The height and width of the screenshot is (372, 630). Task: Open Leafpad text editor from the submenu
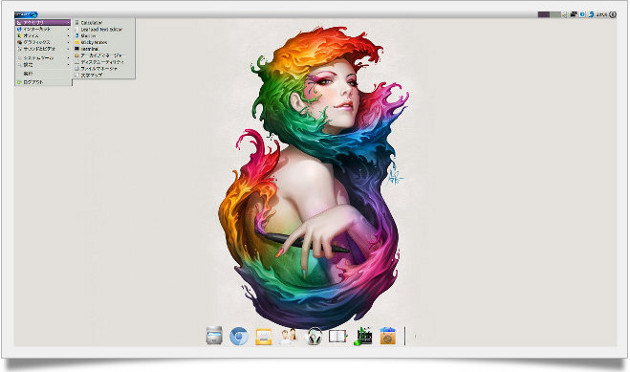click(104, 29)
